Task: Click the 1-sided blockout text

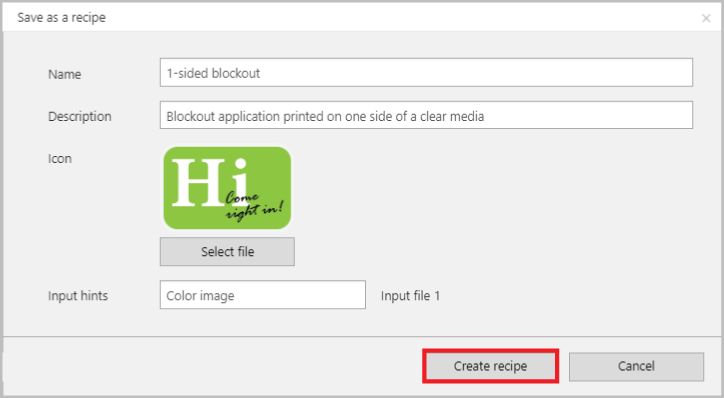Action: (213, 73)
